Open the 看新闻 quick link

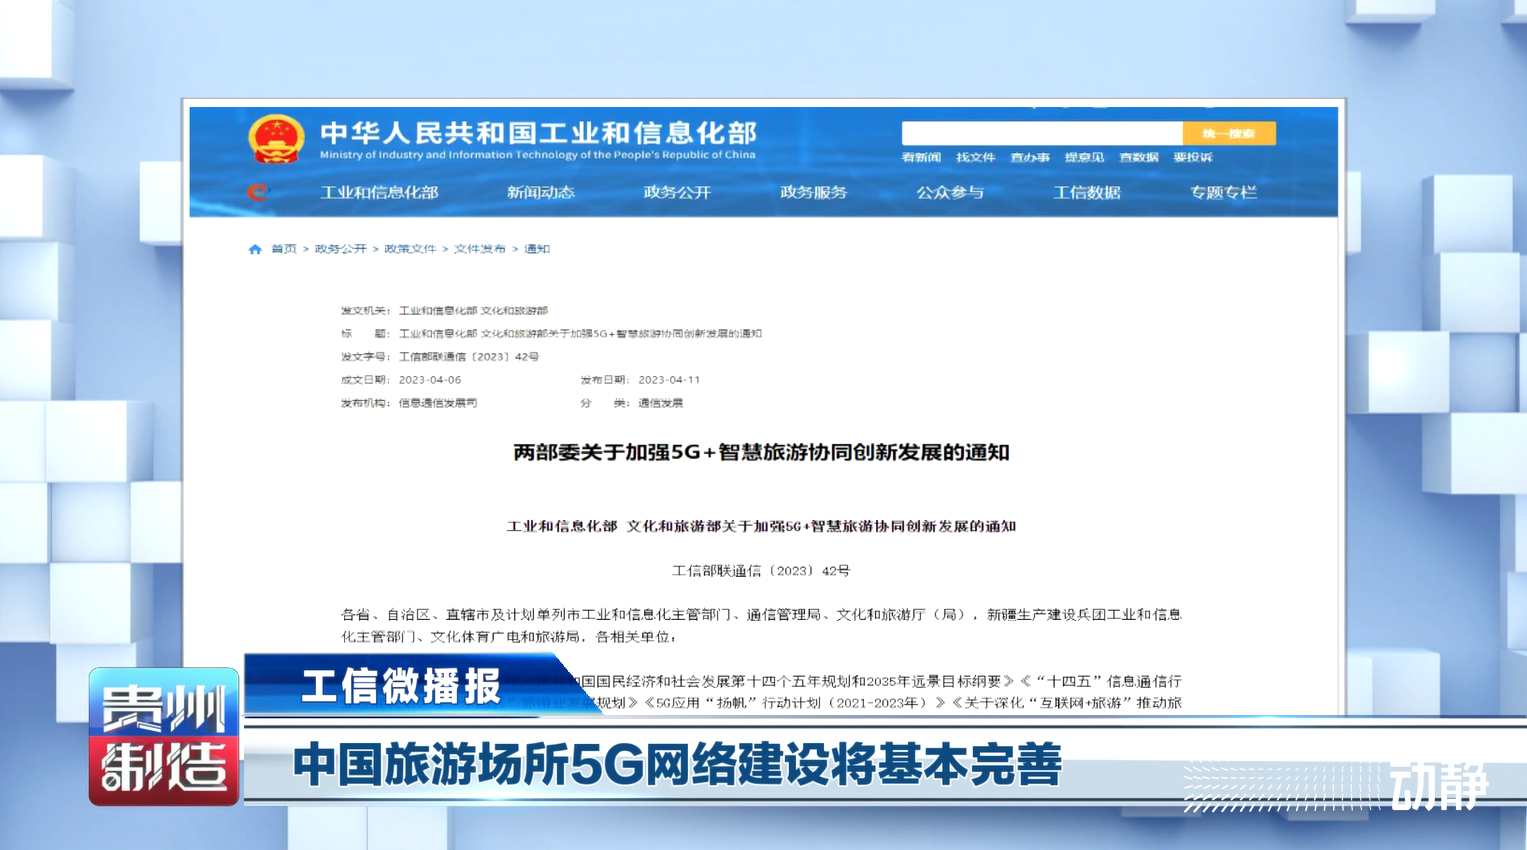click(921, 157)
